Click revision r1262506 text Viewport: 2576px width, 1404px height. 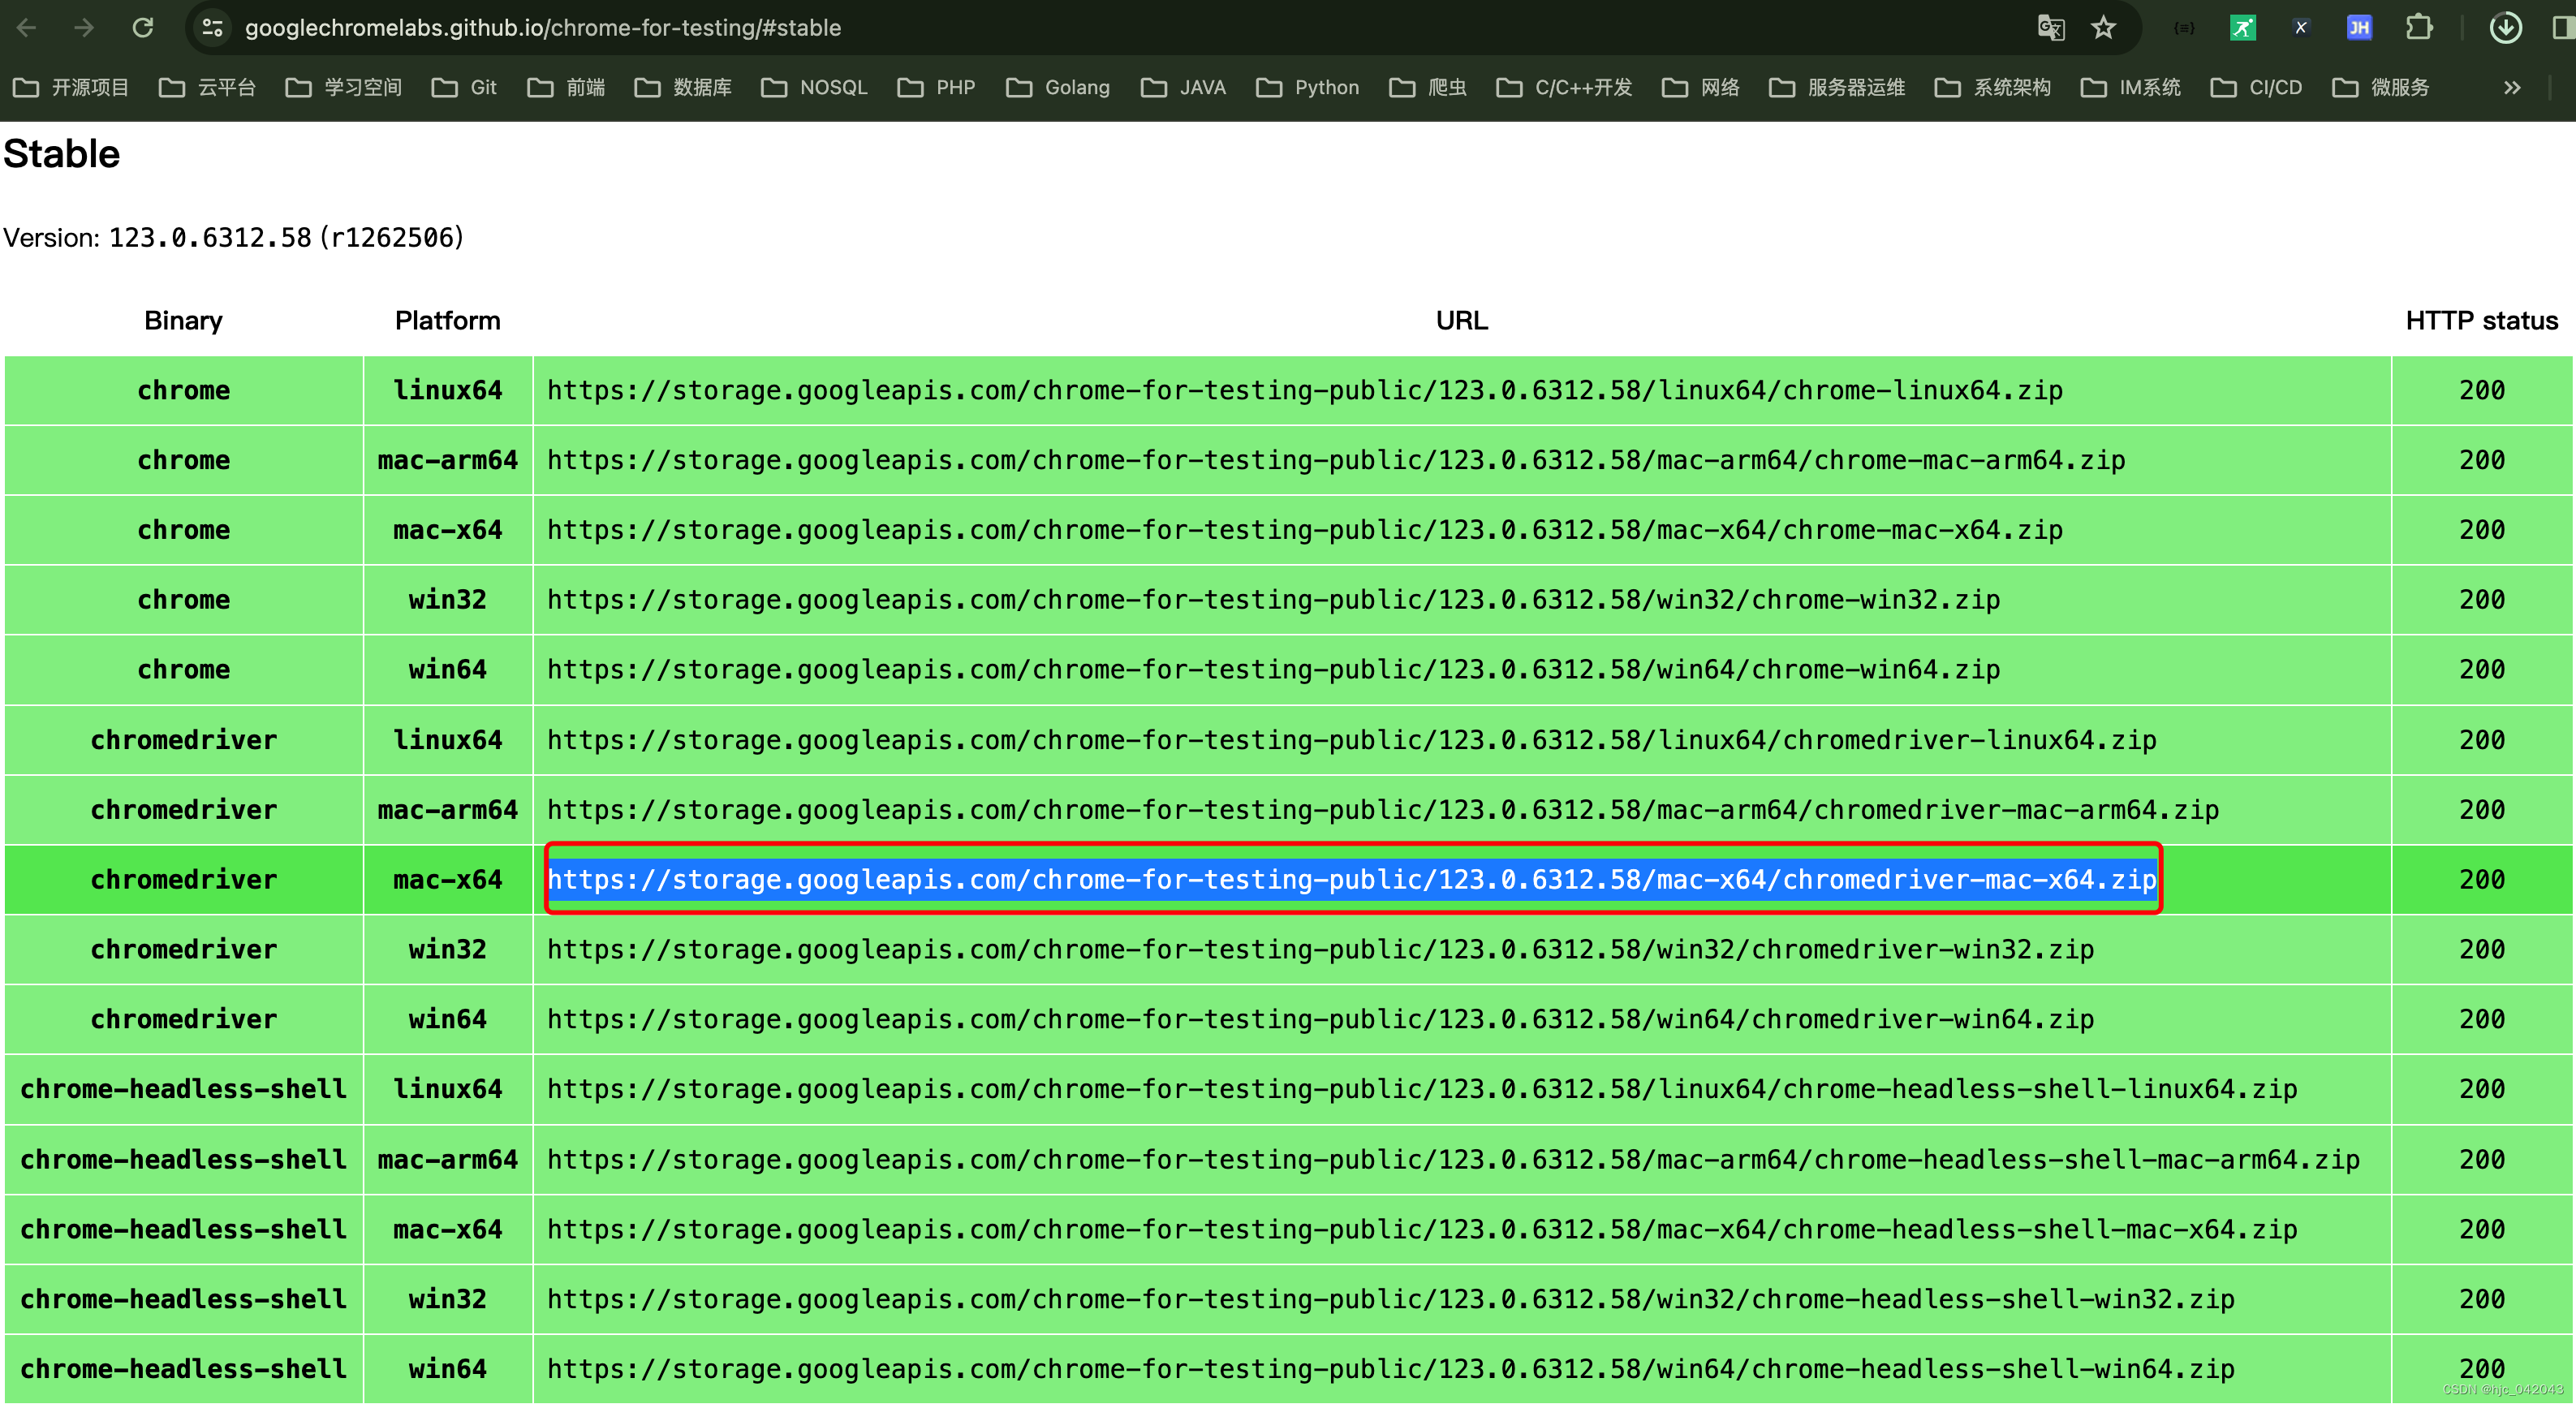[x=393, y=238]
